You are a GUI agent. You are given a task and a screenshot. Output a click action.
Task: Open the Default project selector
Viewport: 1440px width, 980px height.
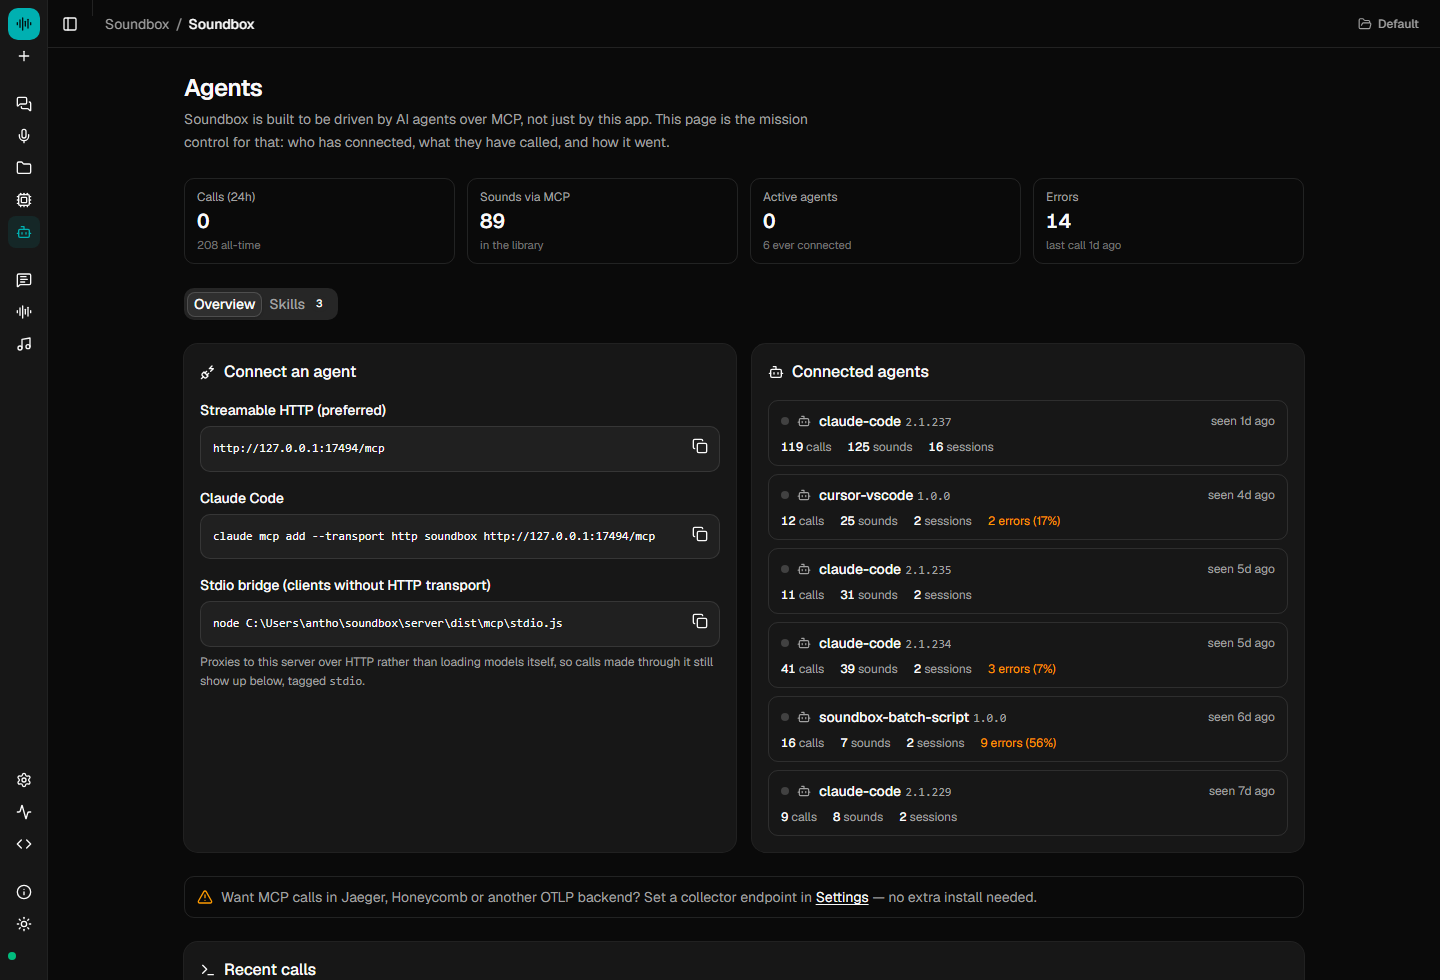(x=1388, y=24)
